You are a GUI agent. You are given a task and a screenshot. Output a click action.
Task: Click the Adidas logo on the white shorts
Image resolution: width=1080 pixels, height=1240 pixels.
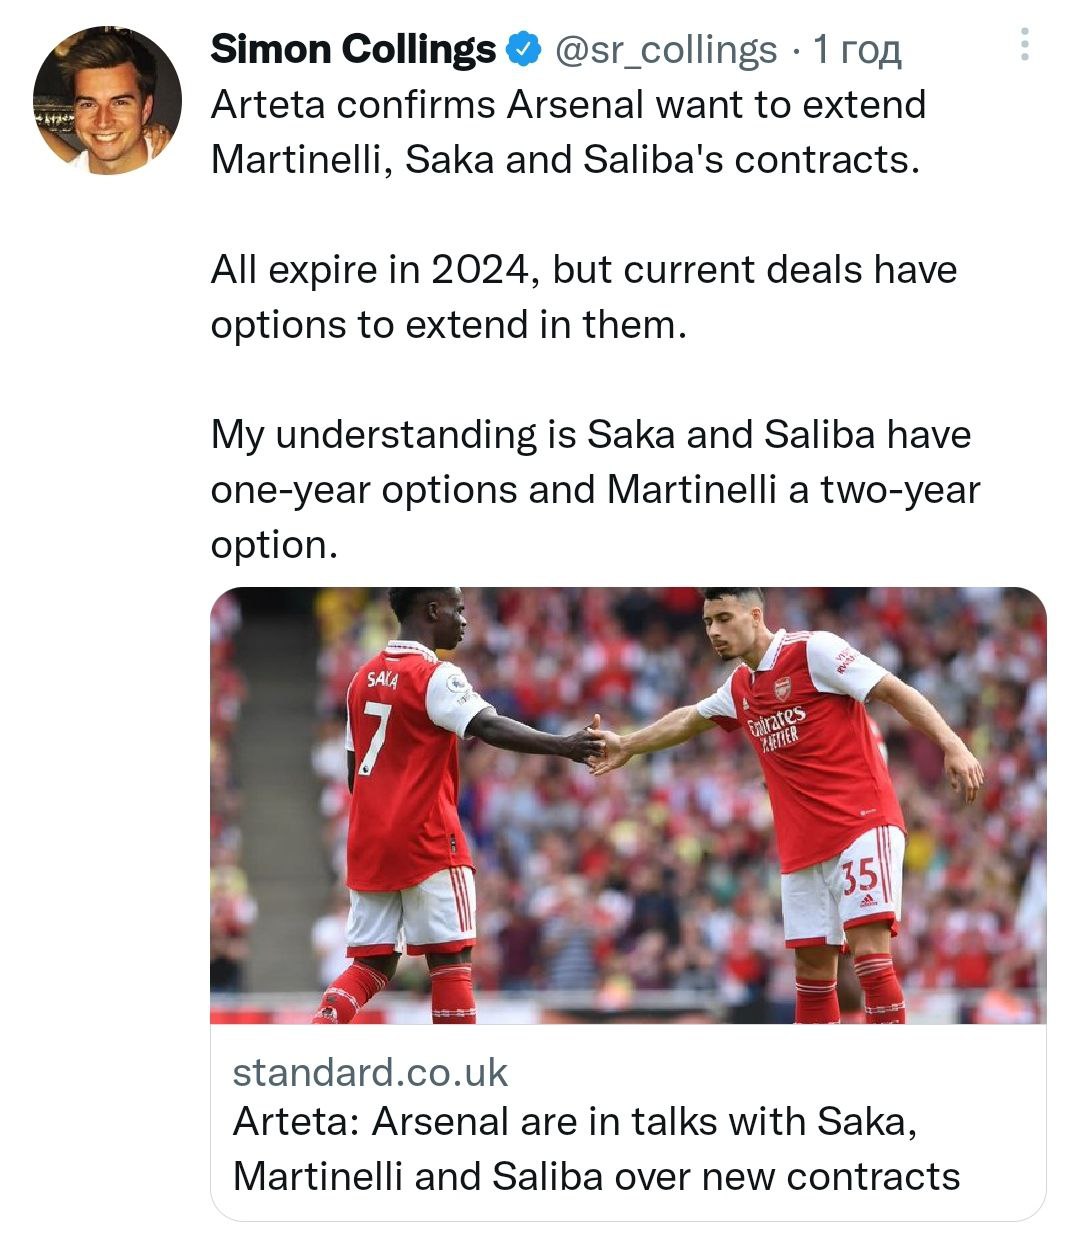[x=865, y=899]
